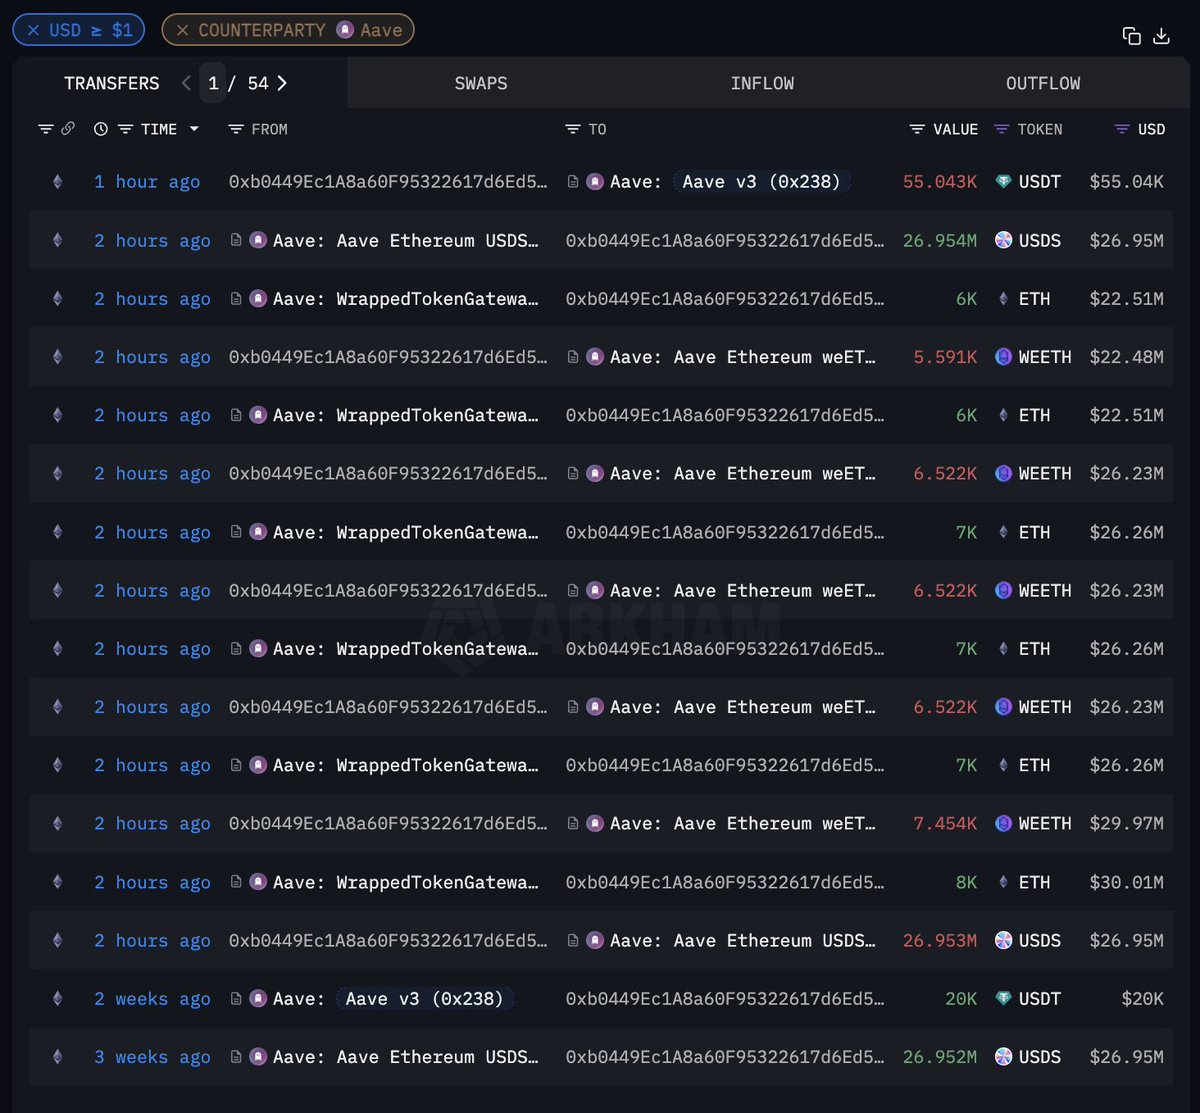Open Aave Ethereum USDS sender in 26.954M row
1200x1113 pixels.
(405, 240)
